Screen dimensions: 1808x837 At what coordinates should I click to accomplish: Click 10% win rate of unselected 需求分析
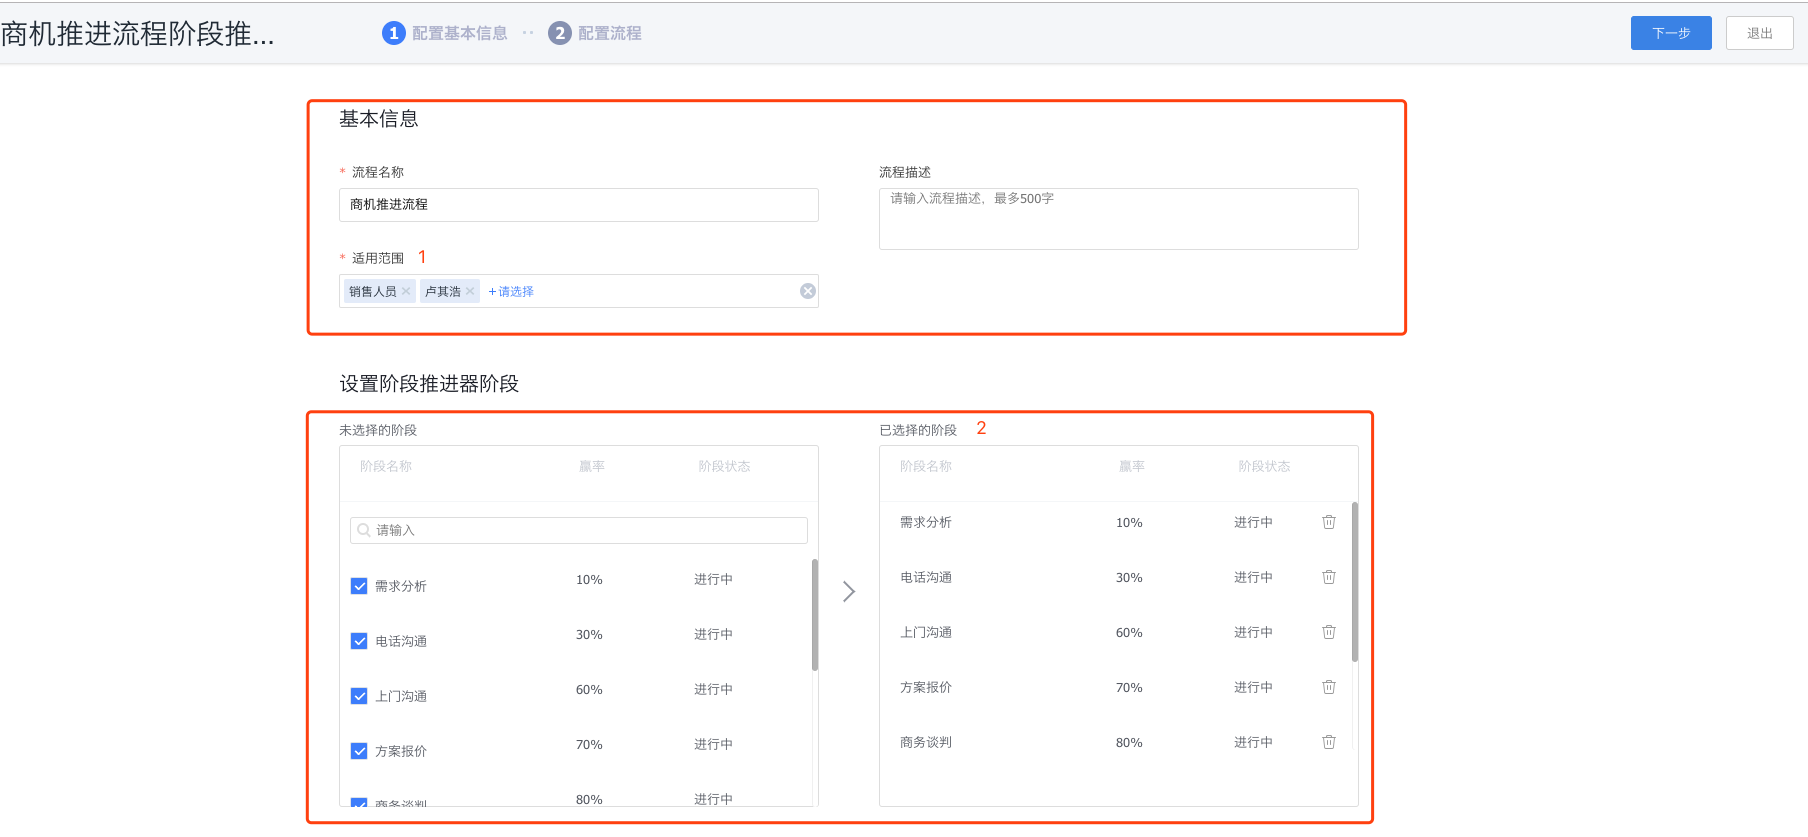tap(589, 580)
